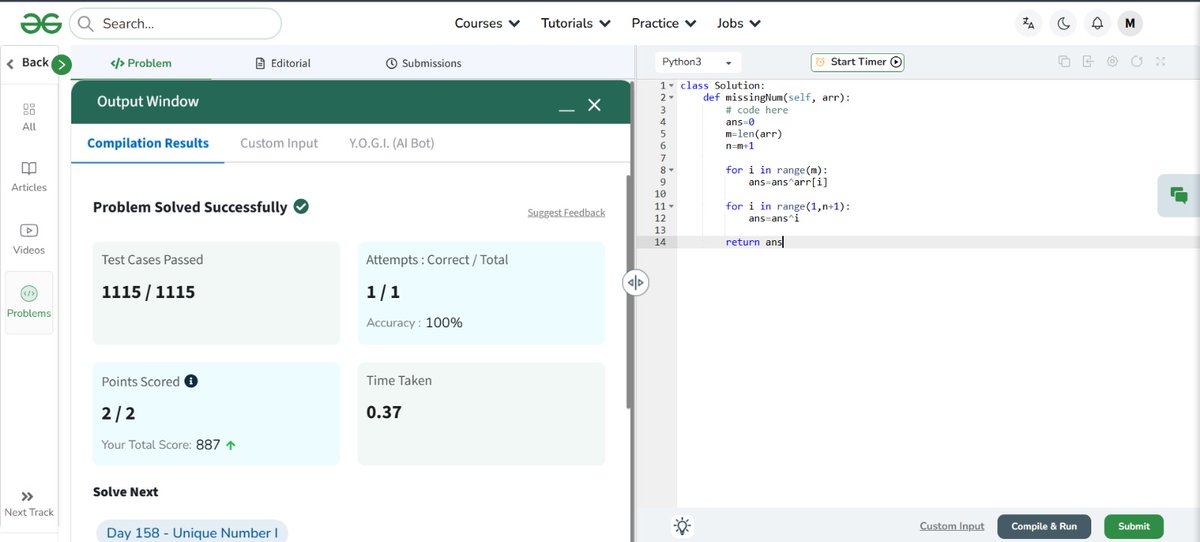Reset code with the refresh icon

click(x=1136, y=62)
